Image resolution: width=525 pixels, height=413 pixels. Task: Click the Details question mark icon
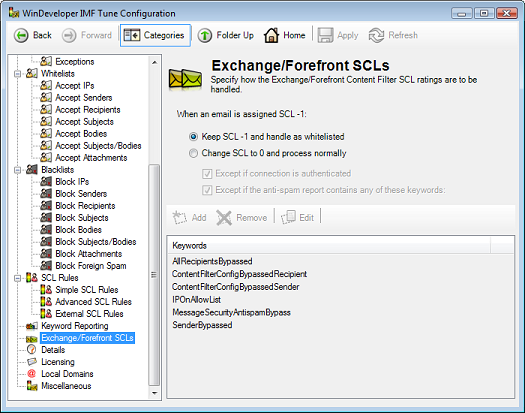pyautogui.click(x=31, y=349)
